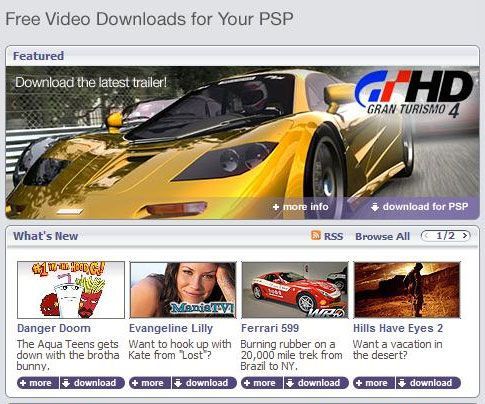Click download button under Ferrari 599
The width and height of the screenshot is (485, 404).
click(316, 383)
